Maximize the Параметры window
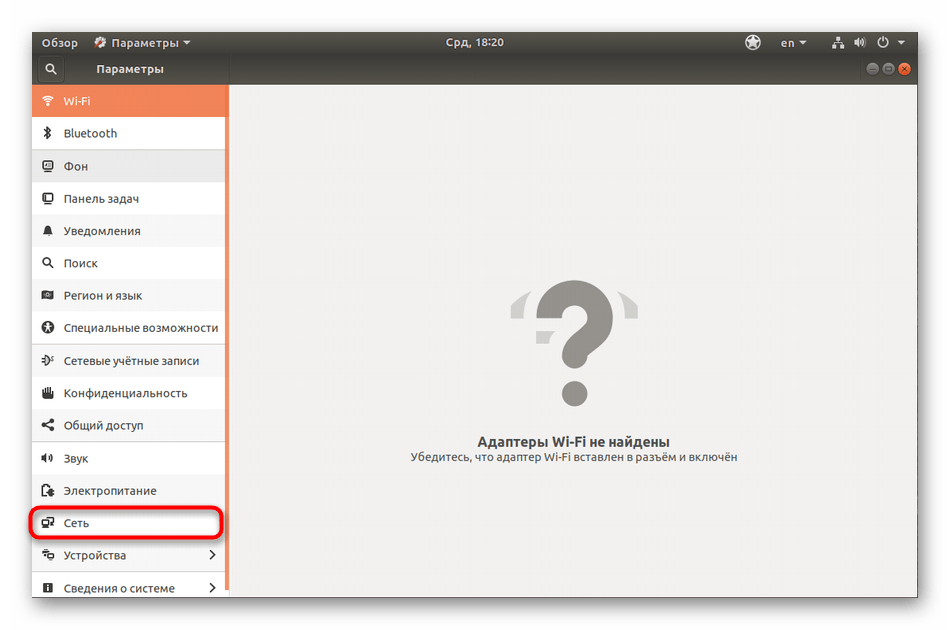Screen dimensions: 950x630 [x=888, y=69]
